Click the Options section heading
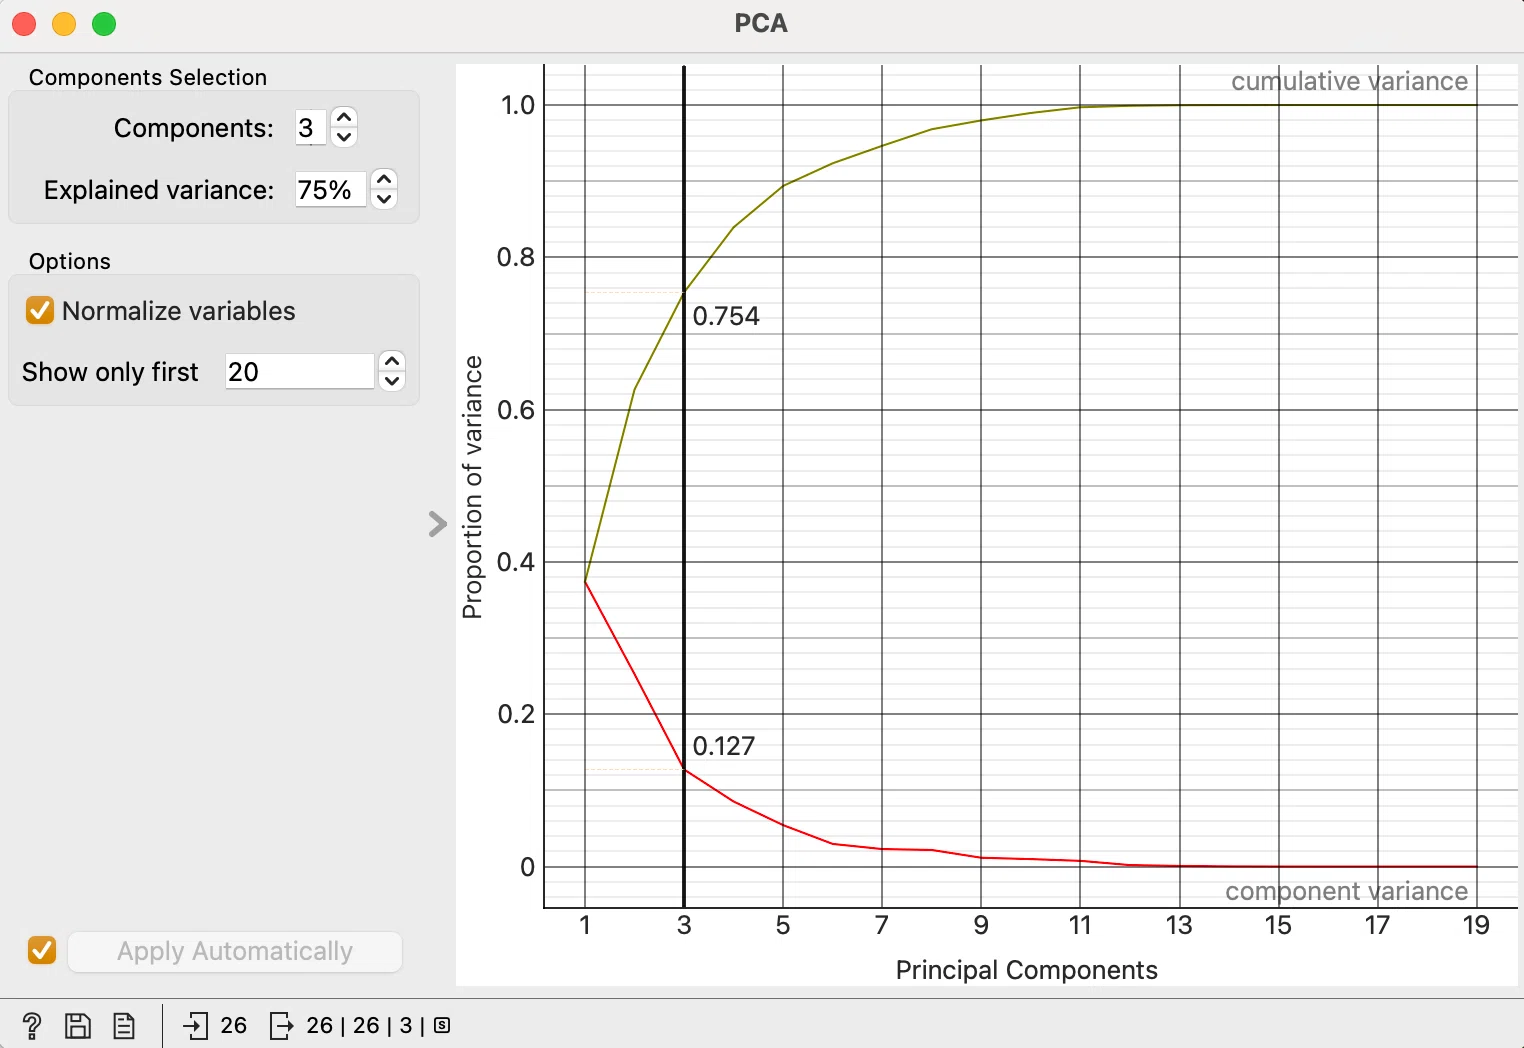This screenshot has width=1524, height=1048. pos(70,261)
